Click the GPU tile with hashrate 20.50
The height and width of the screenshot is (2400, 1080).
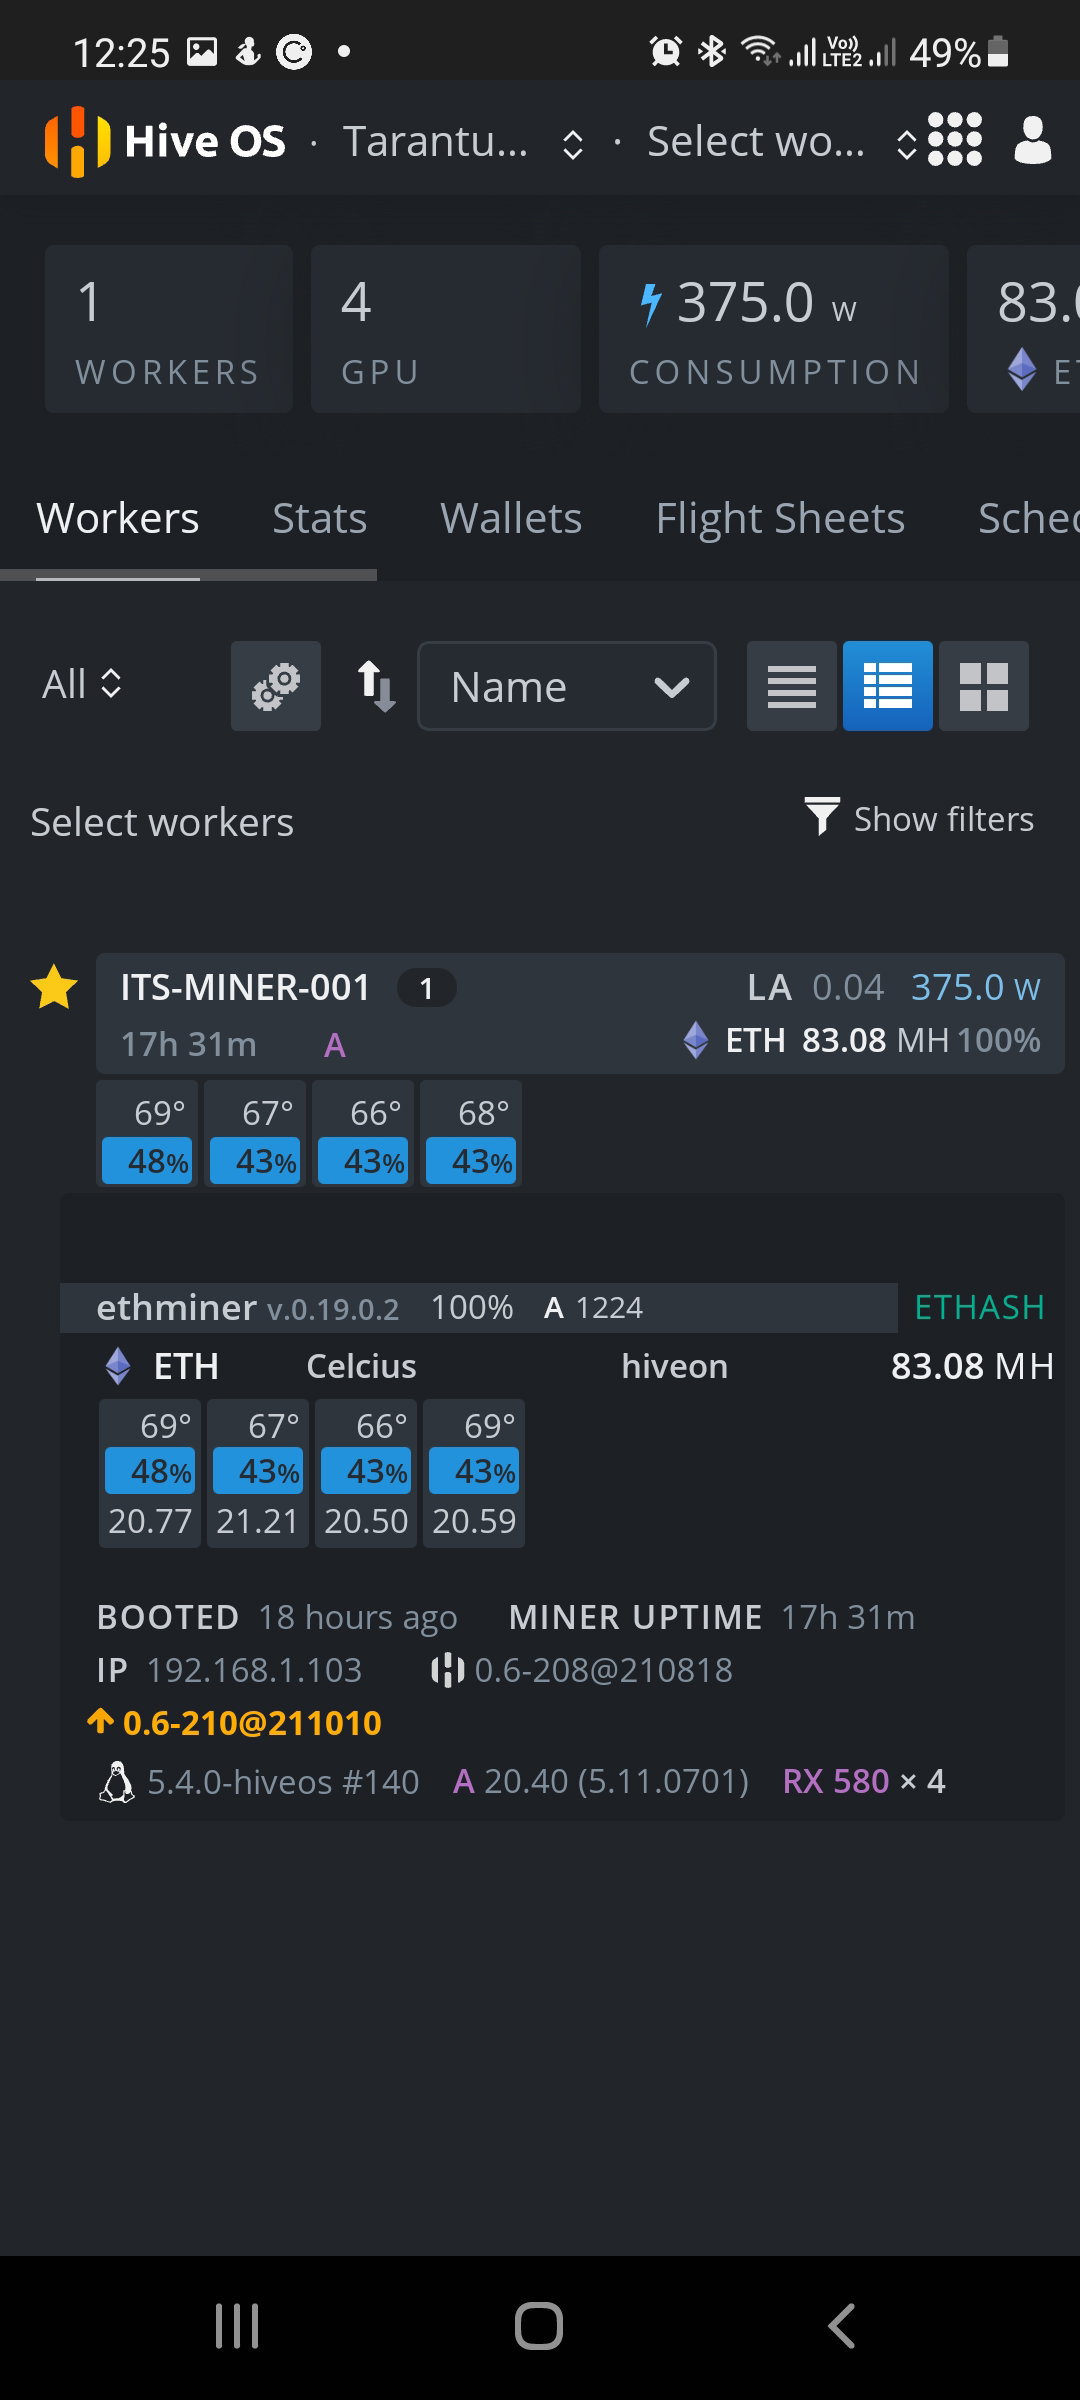[366, 1474]
